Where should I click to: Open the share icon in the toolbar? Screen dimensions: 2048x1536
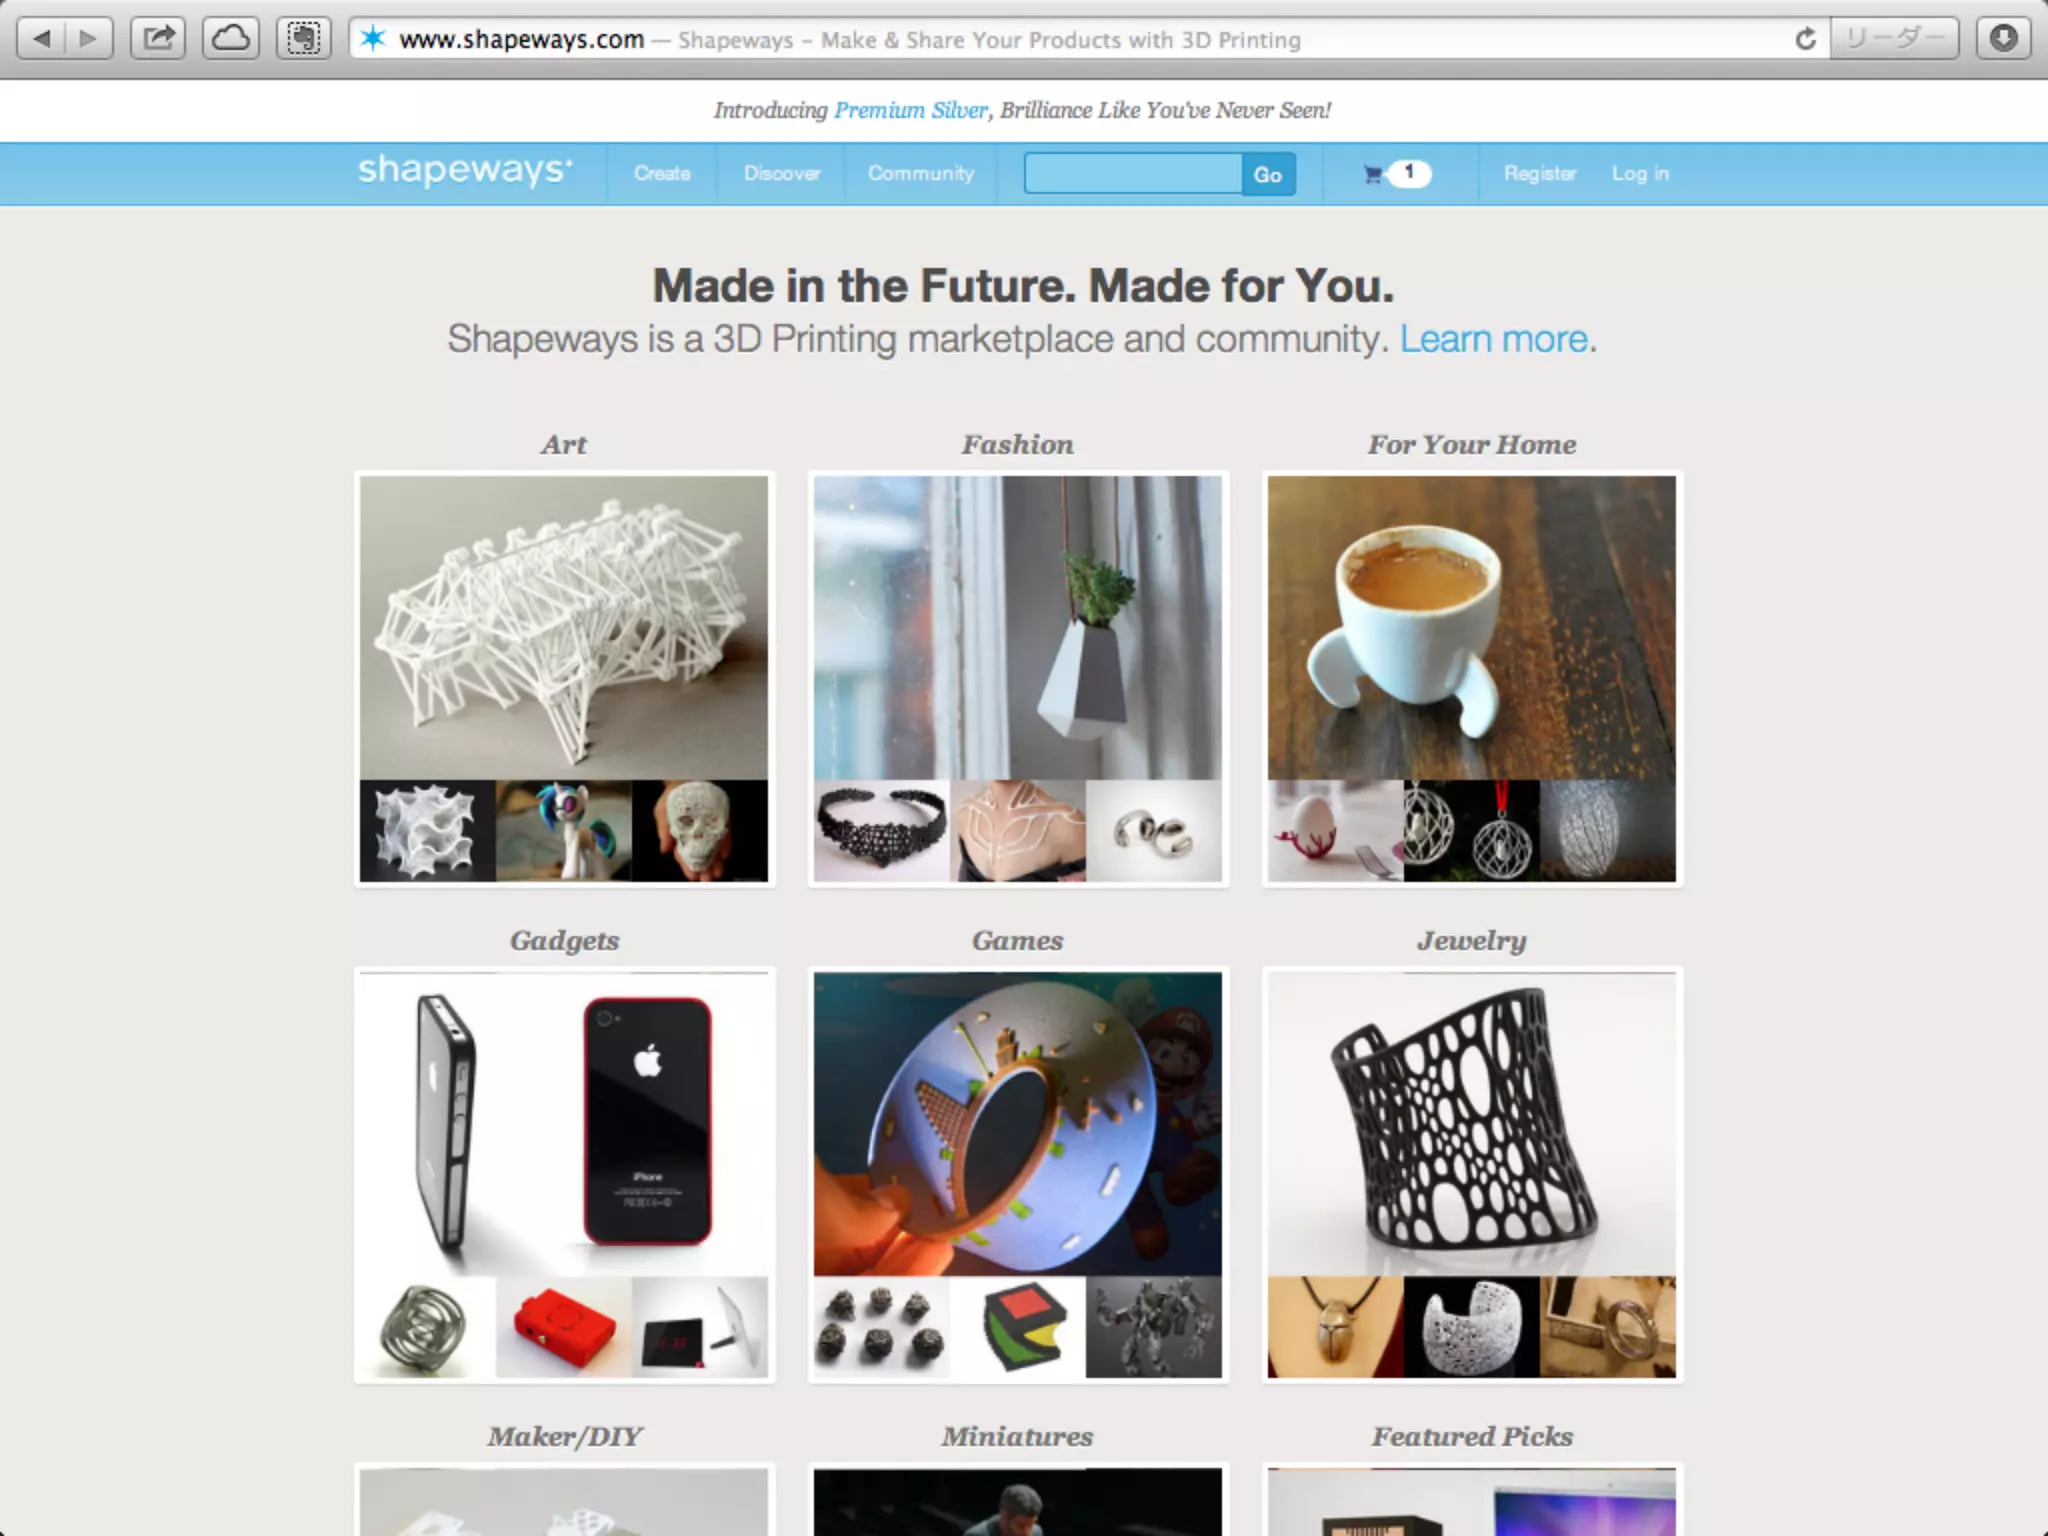[x=158, y=39]
